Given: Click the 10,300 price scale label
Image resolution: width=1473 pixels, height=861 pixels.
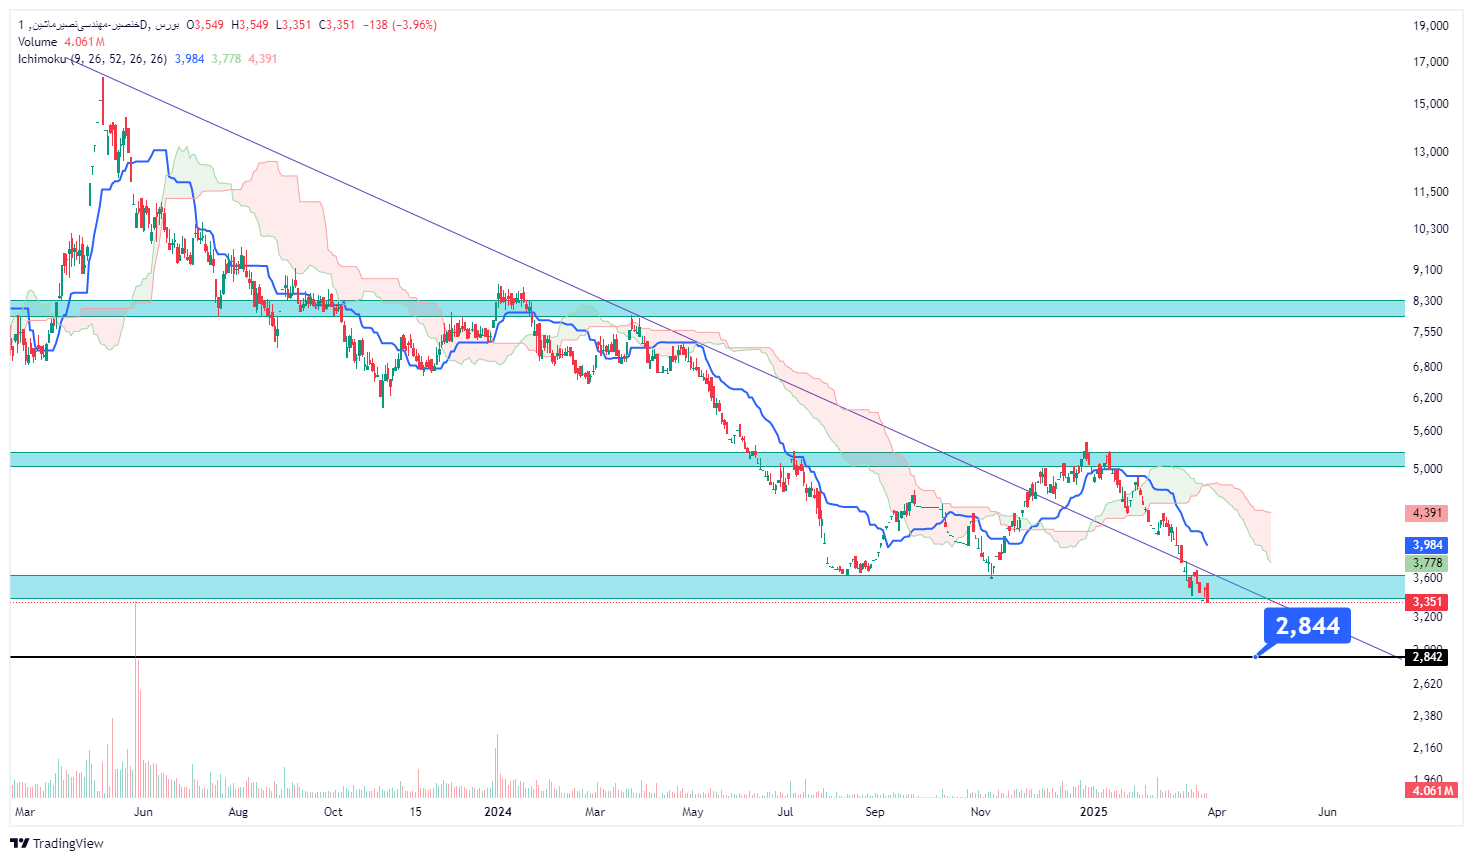Looking at the screenshot, I should [x=1431, y=229].
